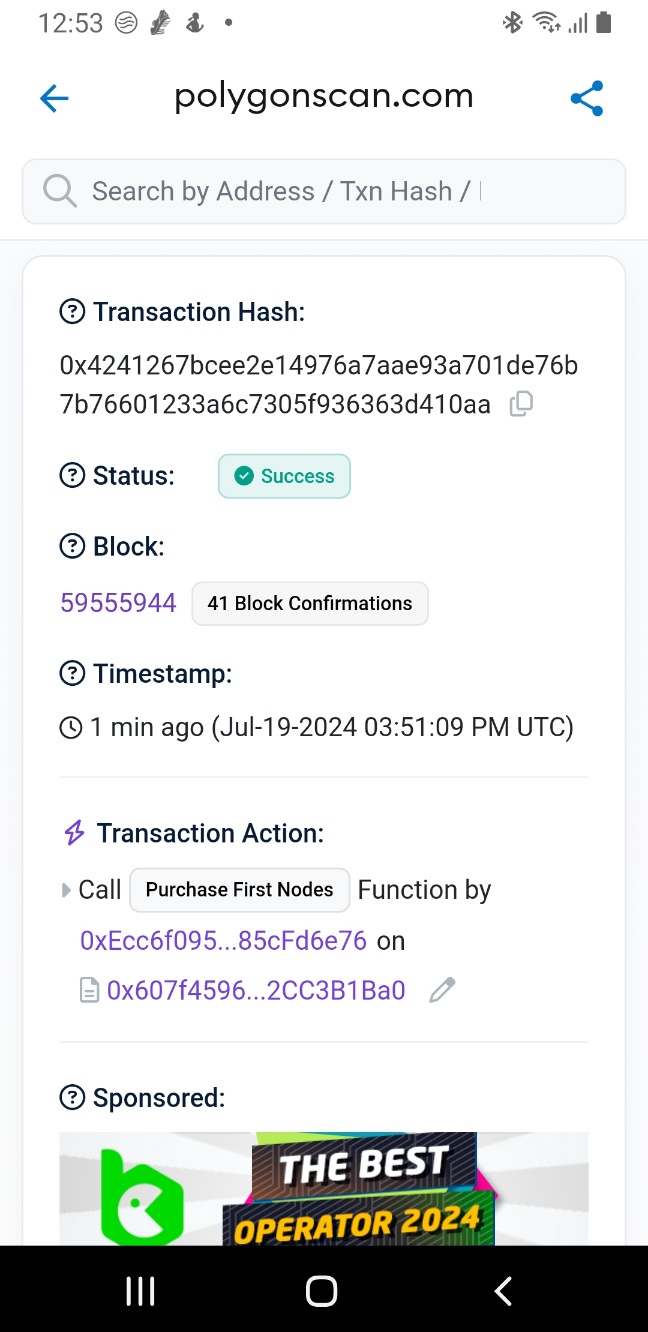Image resolution: width=648 pixels, height=1332 pixels.
Task: Tap the Transaction Hash help icon
Action: pos(72,312)
